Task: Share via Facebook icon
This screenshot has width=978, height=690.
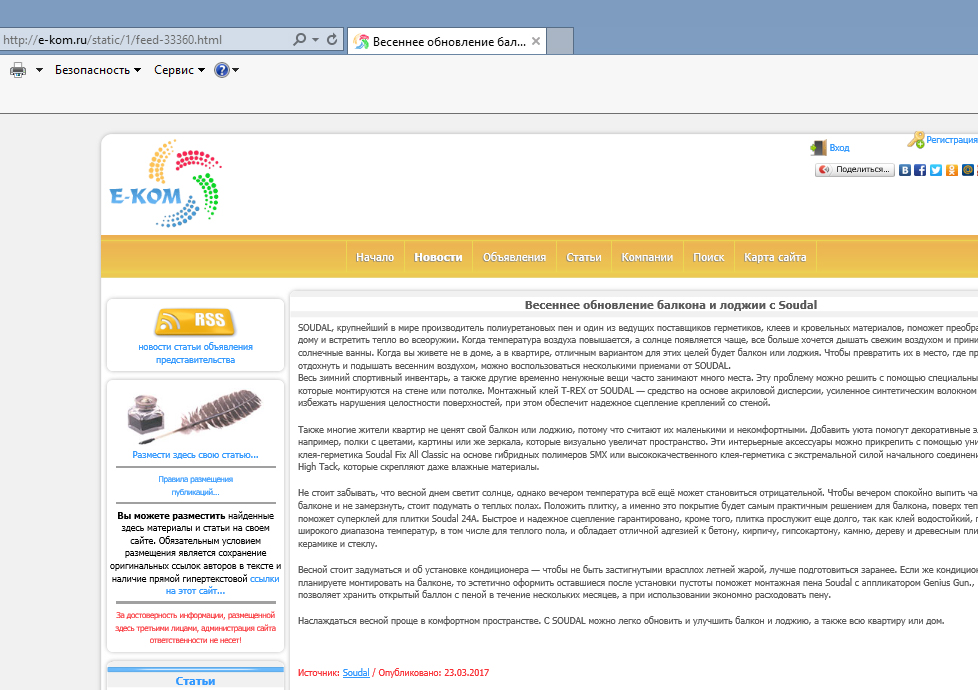Action: pyautogui.click(x=920, y=170)
